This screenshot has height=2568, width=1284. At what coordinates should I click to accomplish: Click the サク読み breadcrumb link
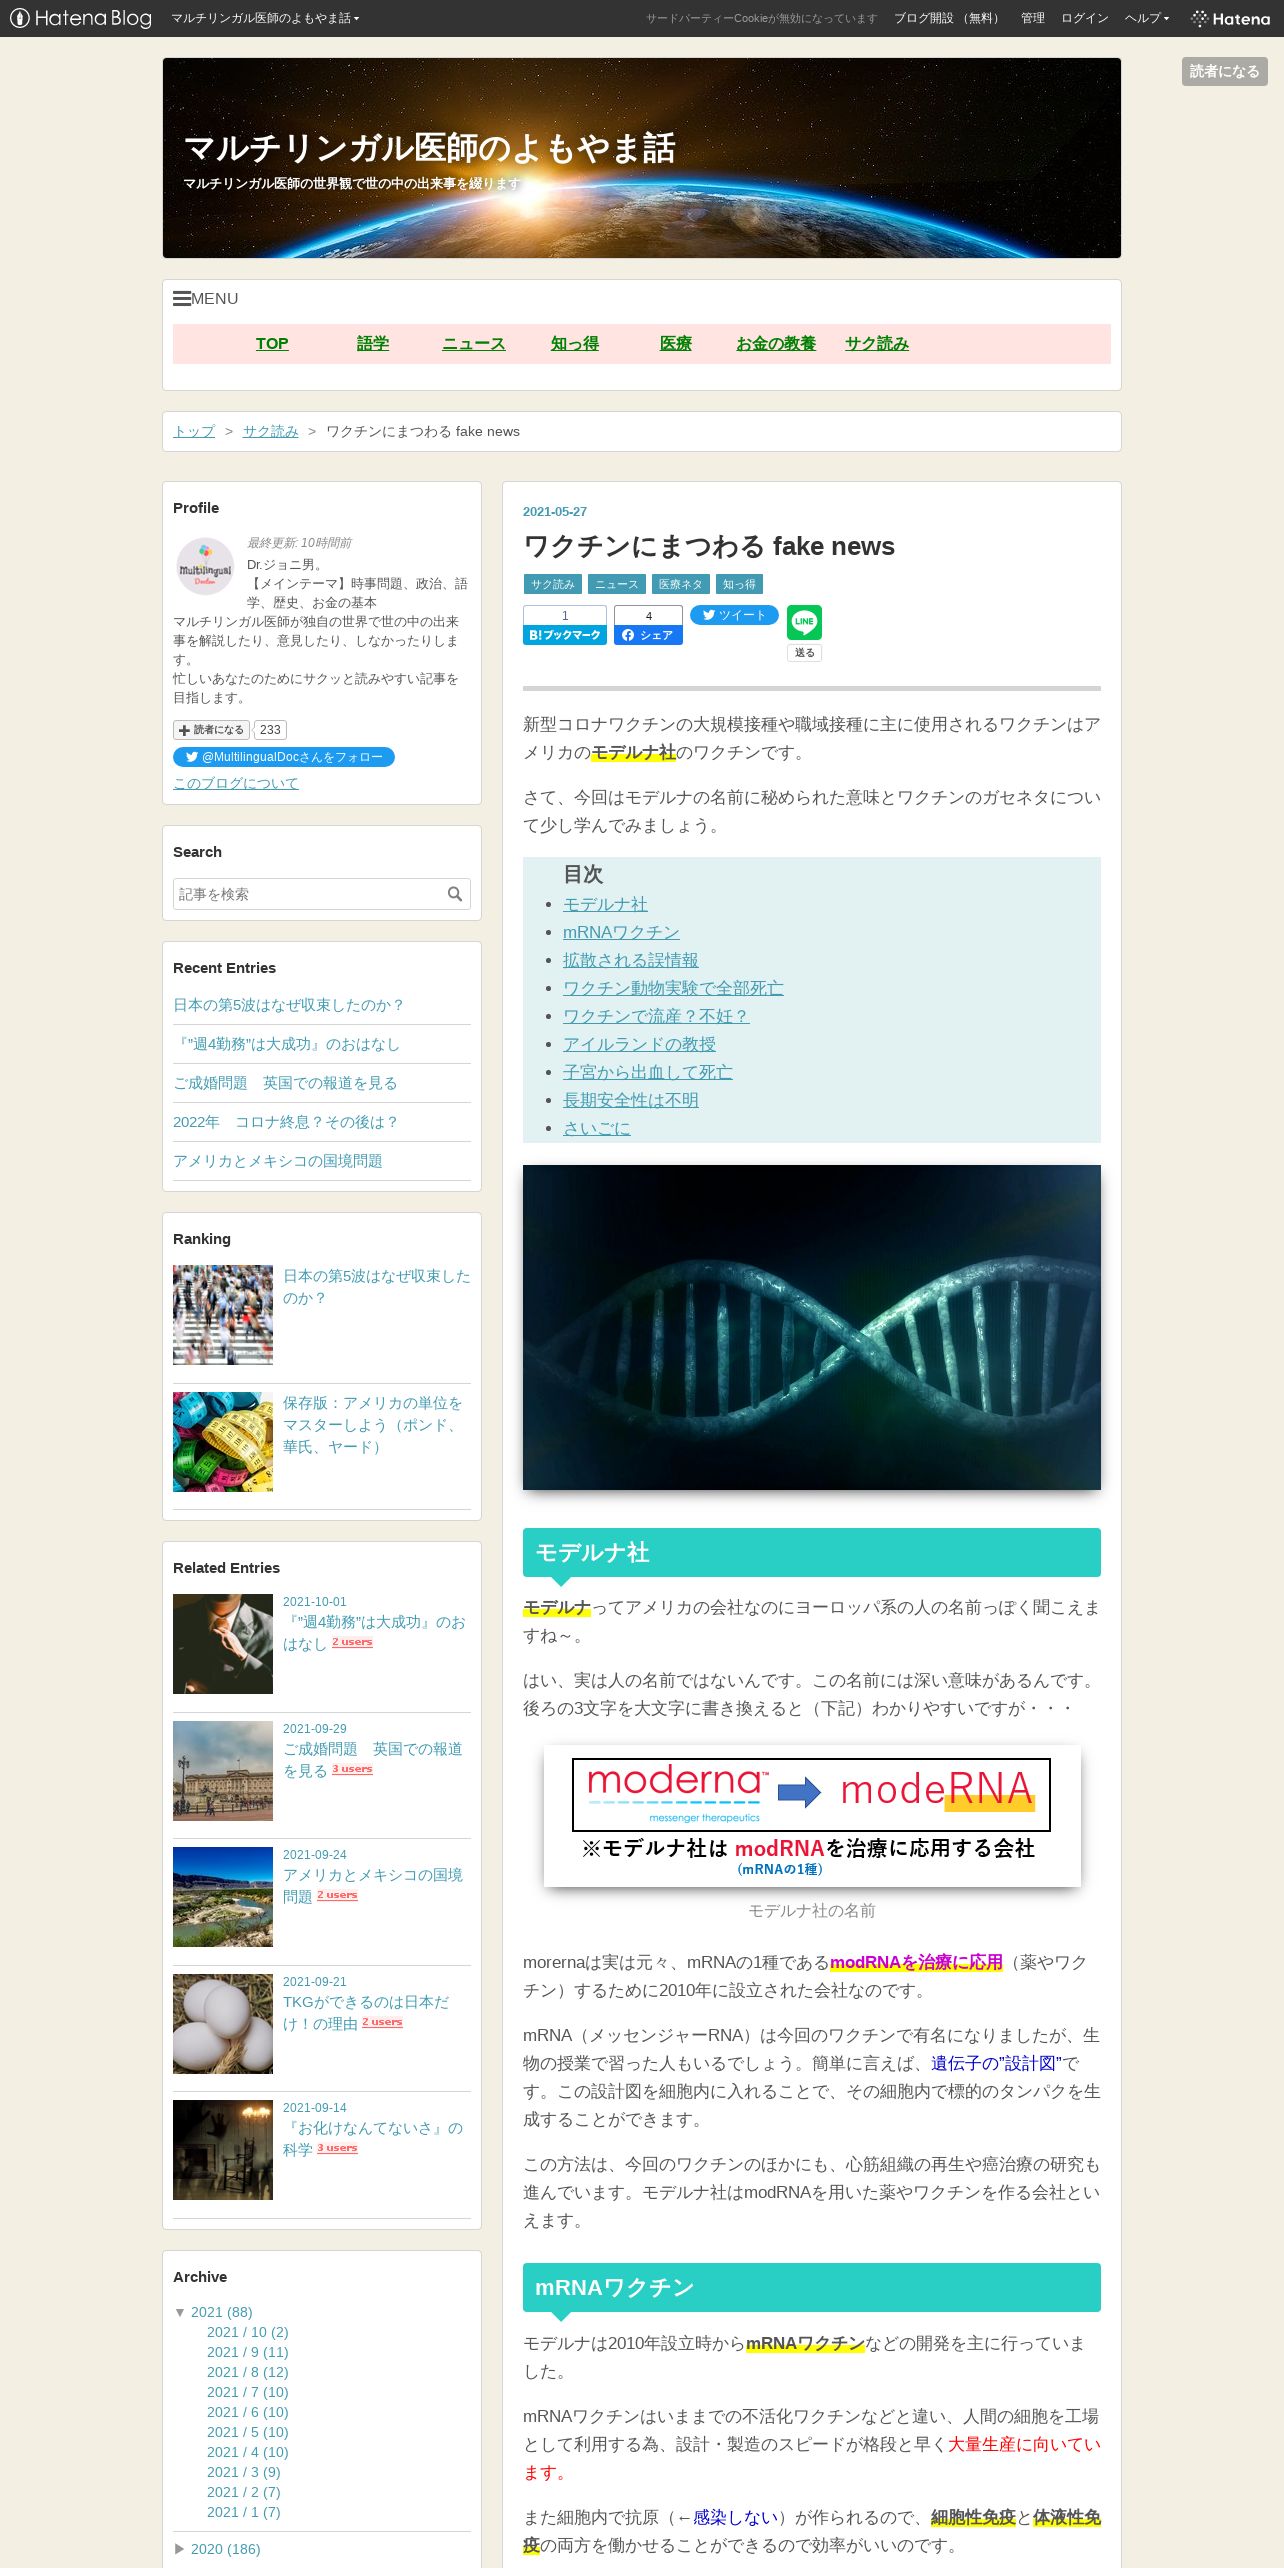coord(271,431)
